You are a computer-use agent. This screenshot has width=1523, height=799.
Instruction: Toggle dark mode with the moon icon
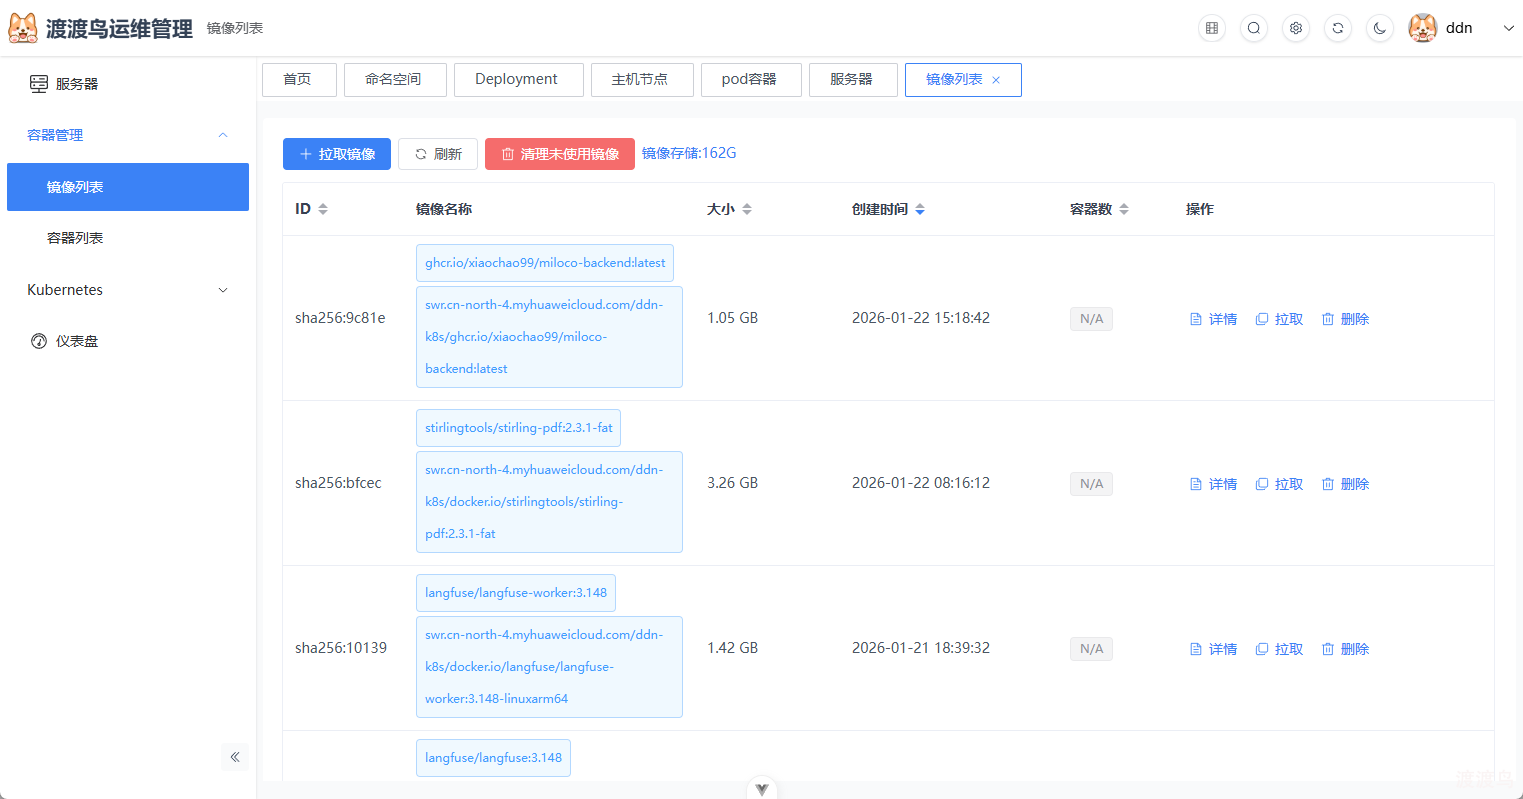click(1379, 28)
